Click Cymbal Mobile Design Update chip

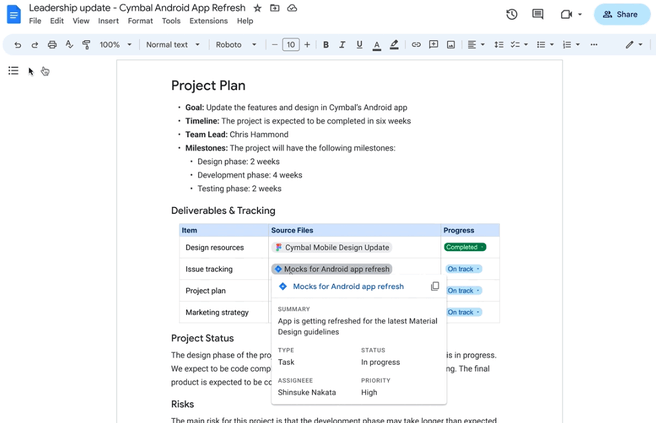tap(332, 247)
